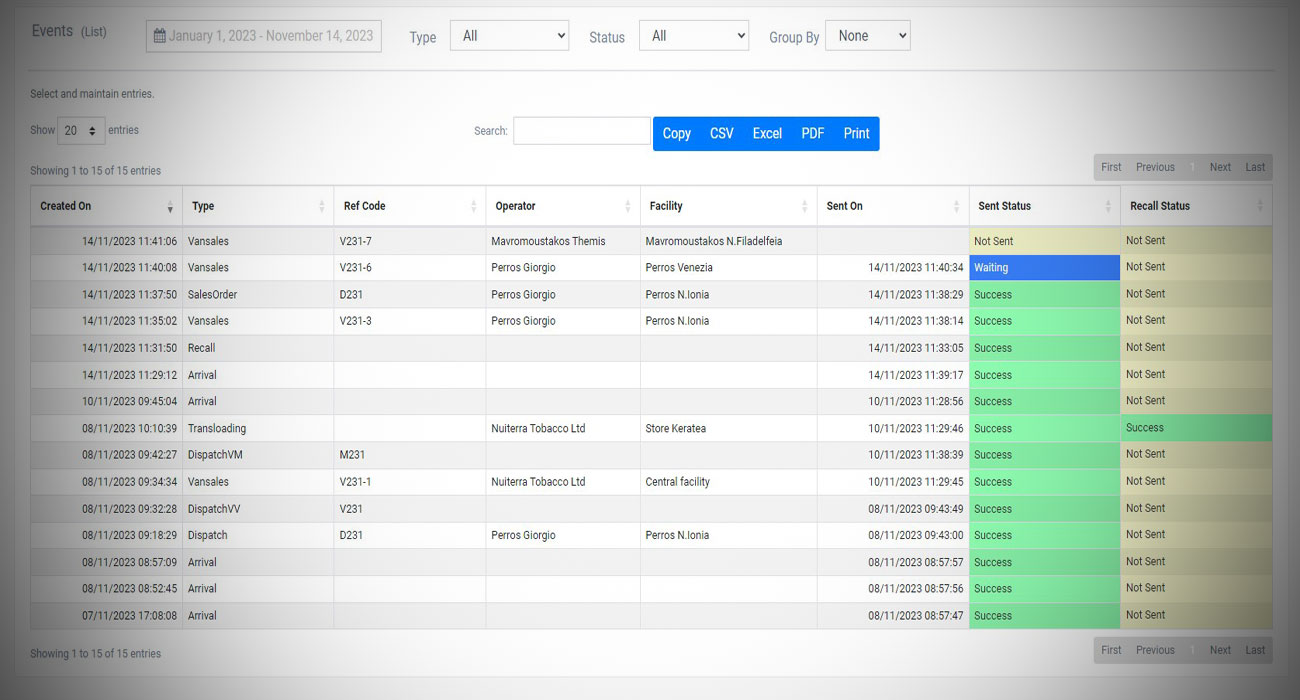
Task: Go to Next page in bottom pagination
Action: click(x=1220, y=650)
